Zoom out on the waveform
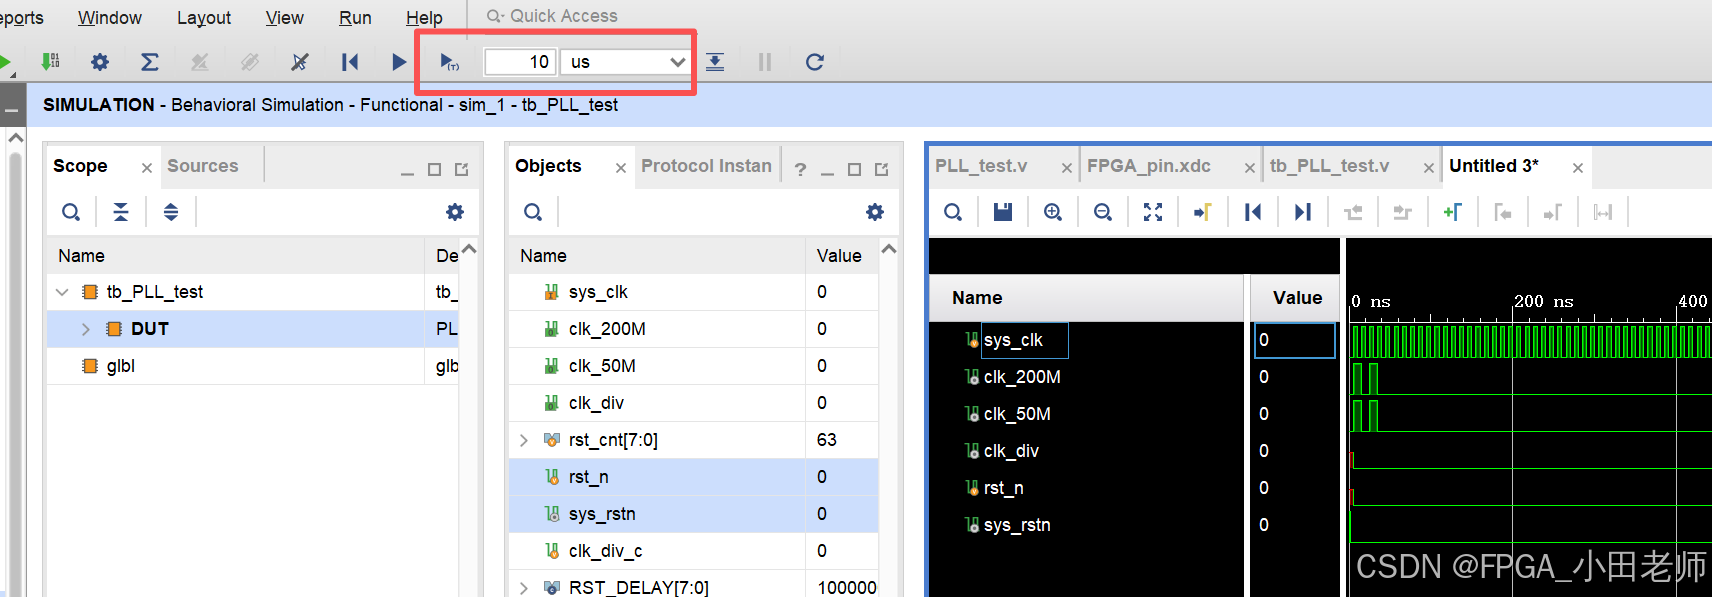 pyautogui.click(x=1103, y=212)
